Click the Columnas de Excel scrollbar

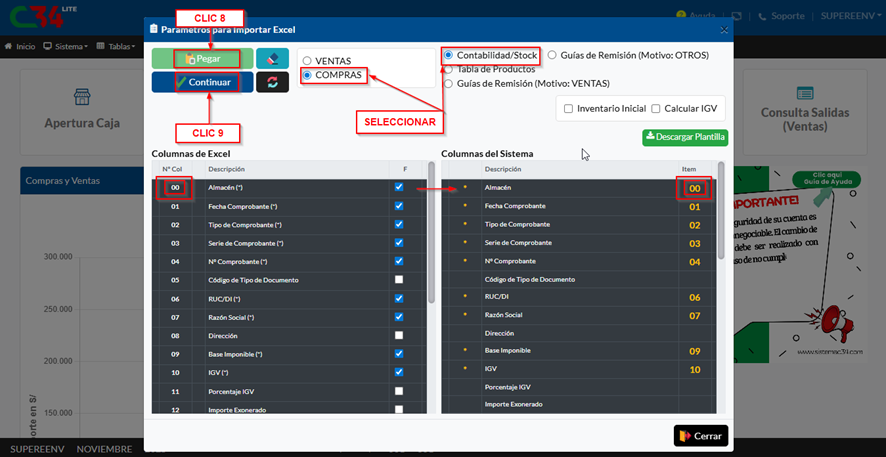pyautogui.click(x=431, y=240)
